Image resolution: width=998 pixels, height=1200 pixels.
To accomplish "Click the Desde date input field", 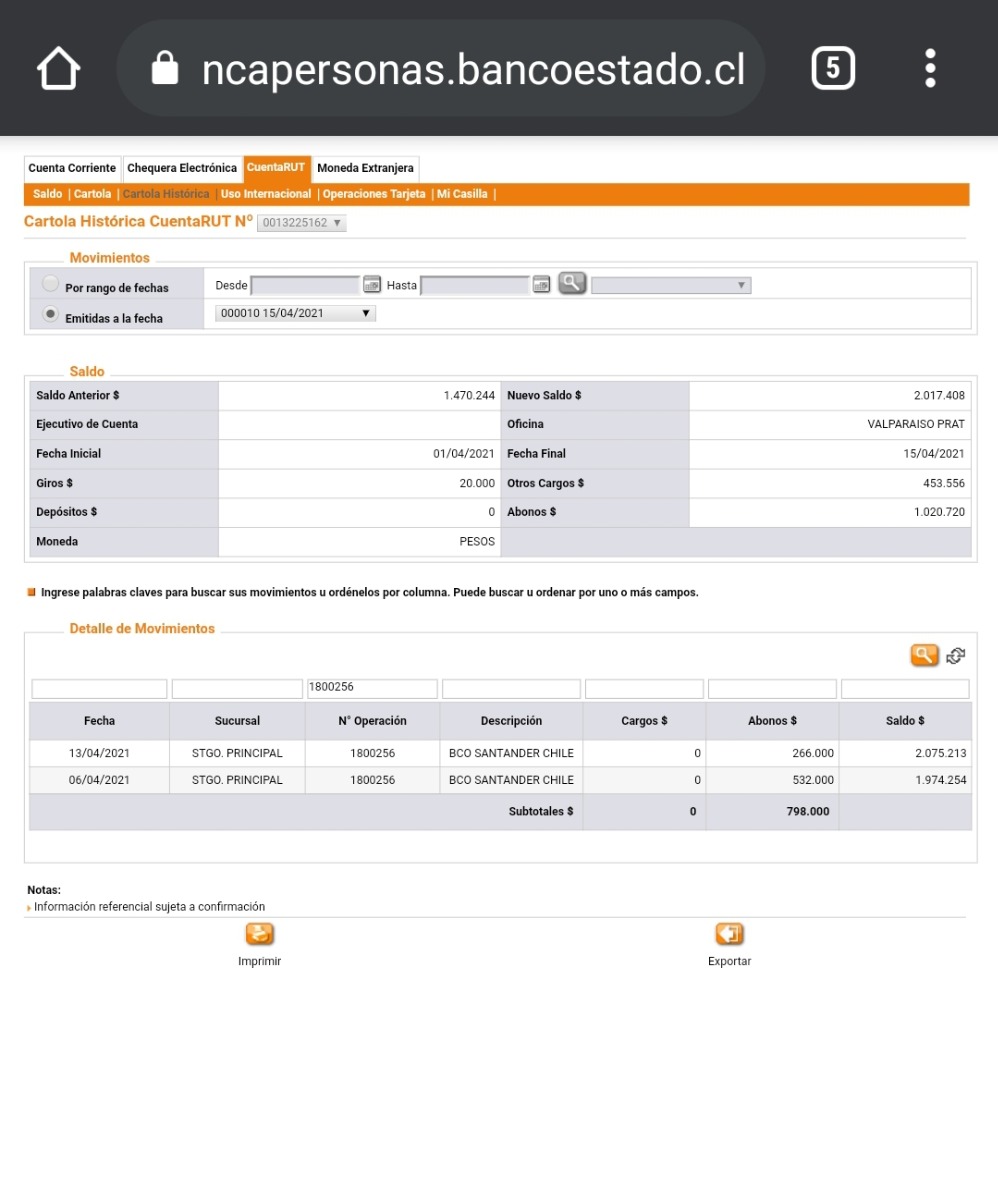I will tap(305, 285).
